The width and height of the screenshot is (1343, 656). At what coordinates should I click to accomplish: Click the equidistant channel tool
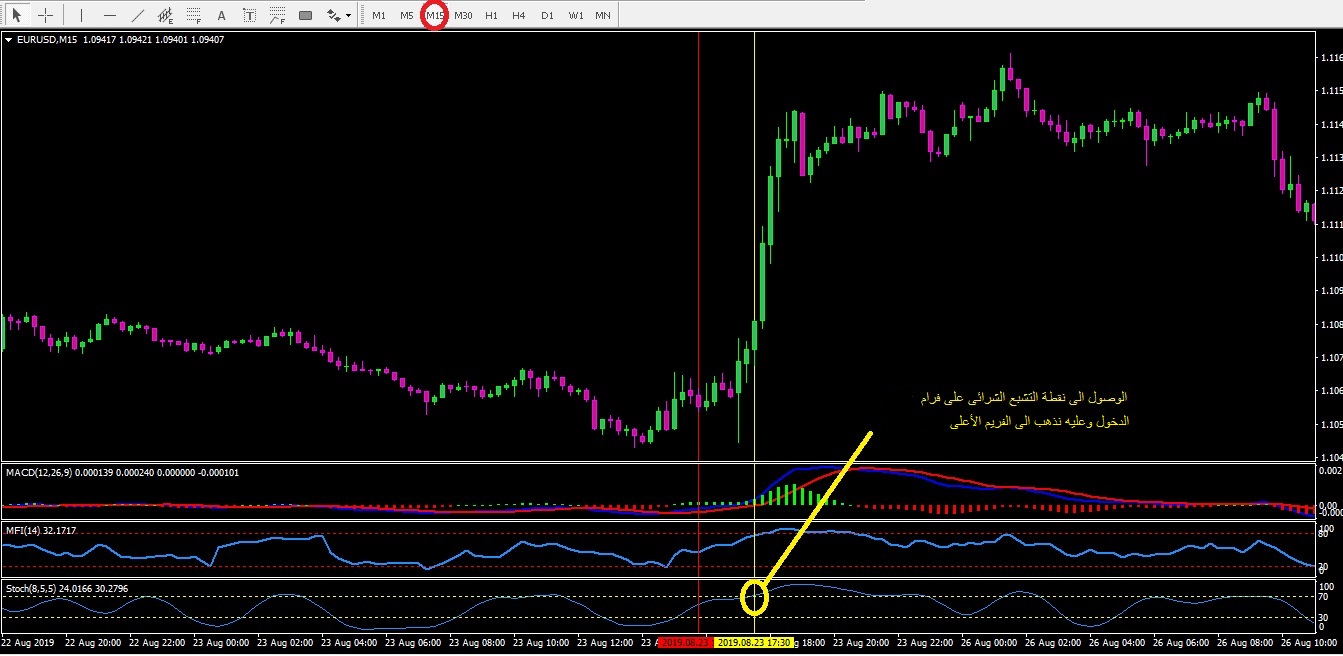166,15
